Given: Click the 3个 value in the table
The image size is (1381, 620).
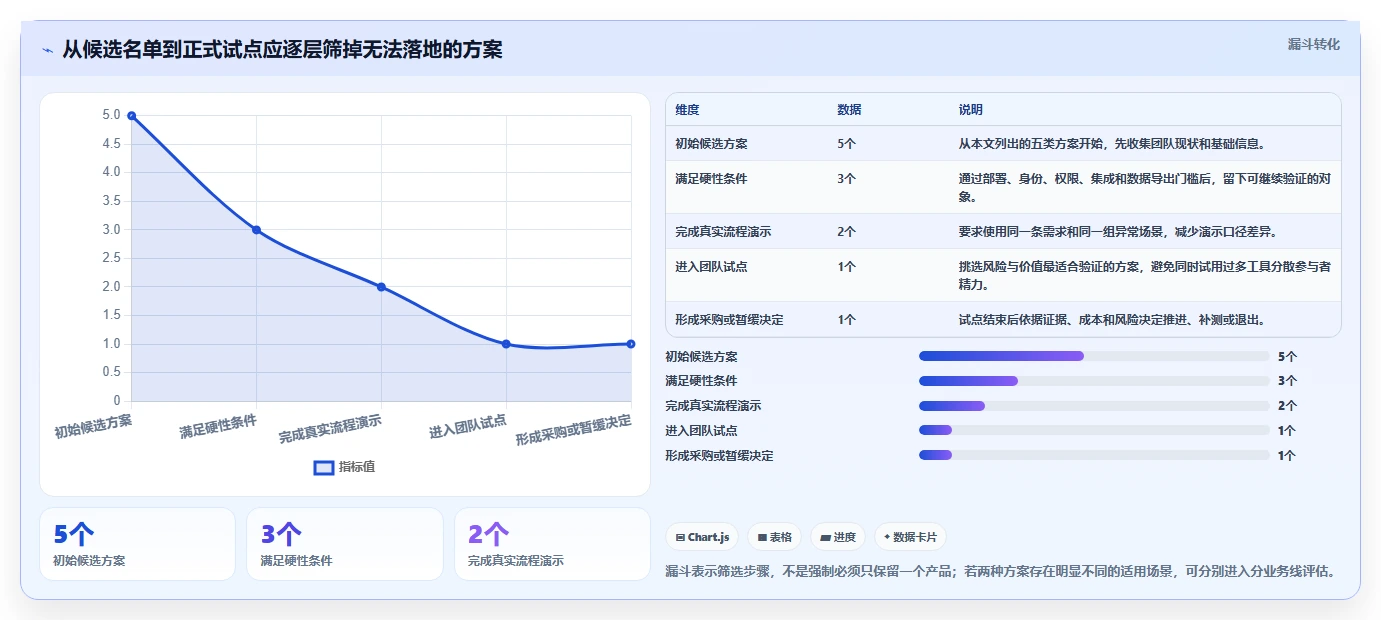Looking at the screenshot, I should point(846,179).
